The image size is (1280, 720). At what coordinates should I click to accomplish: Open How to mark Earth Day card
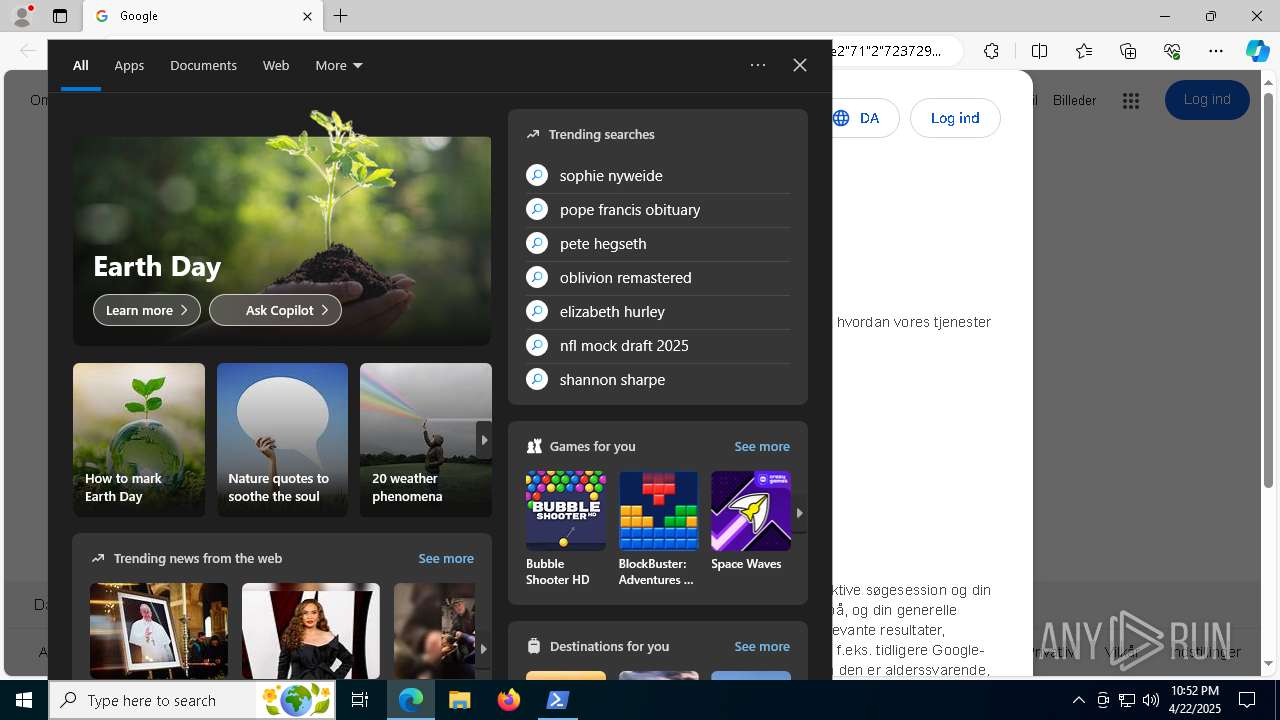point(139,440)
